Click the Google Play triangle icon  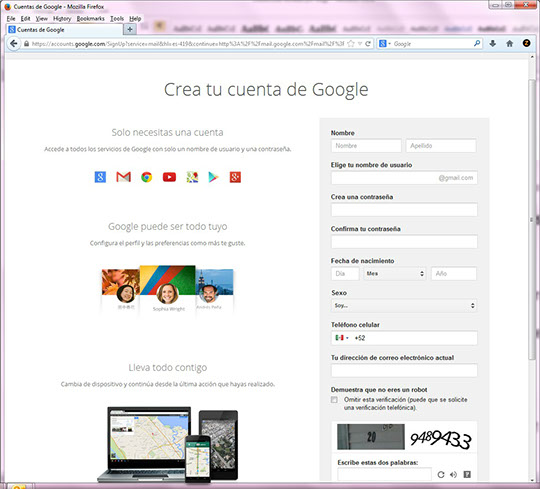(213, 177)
